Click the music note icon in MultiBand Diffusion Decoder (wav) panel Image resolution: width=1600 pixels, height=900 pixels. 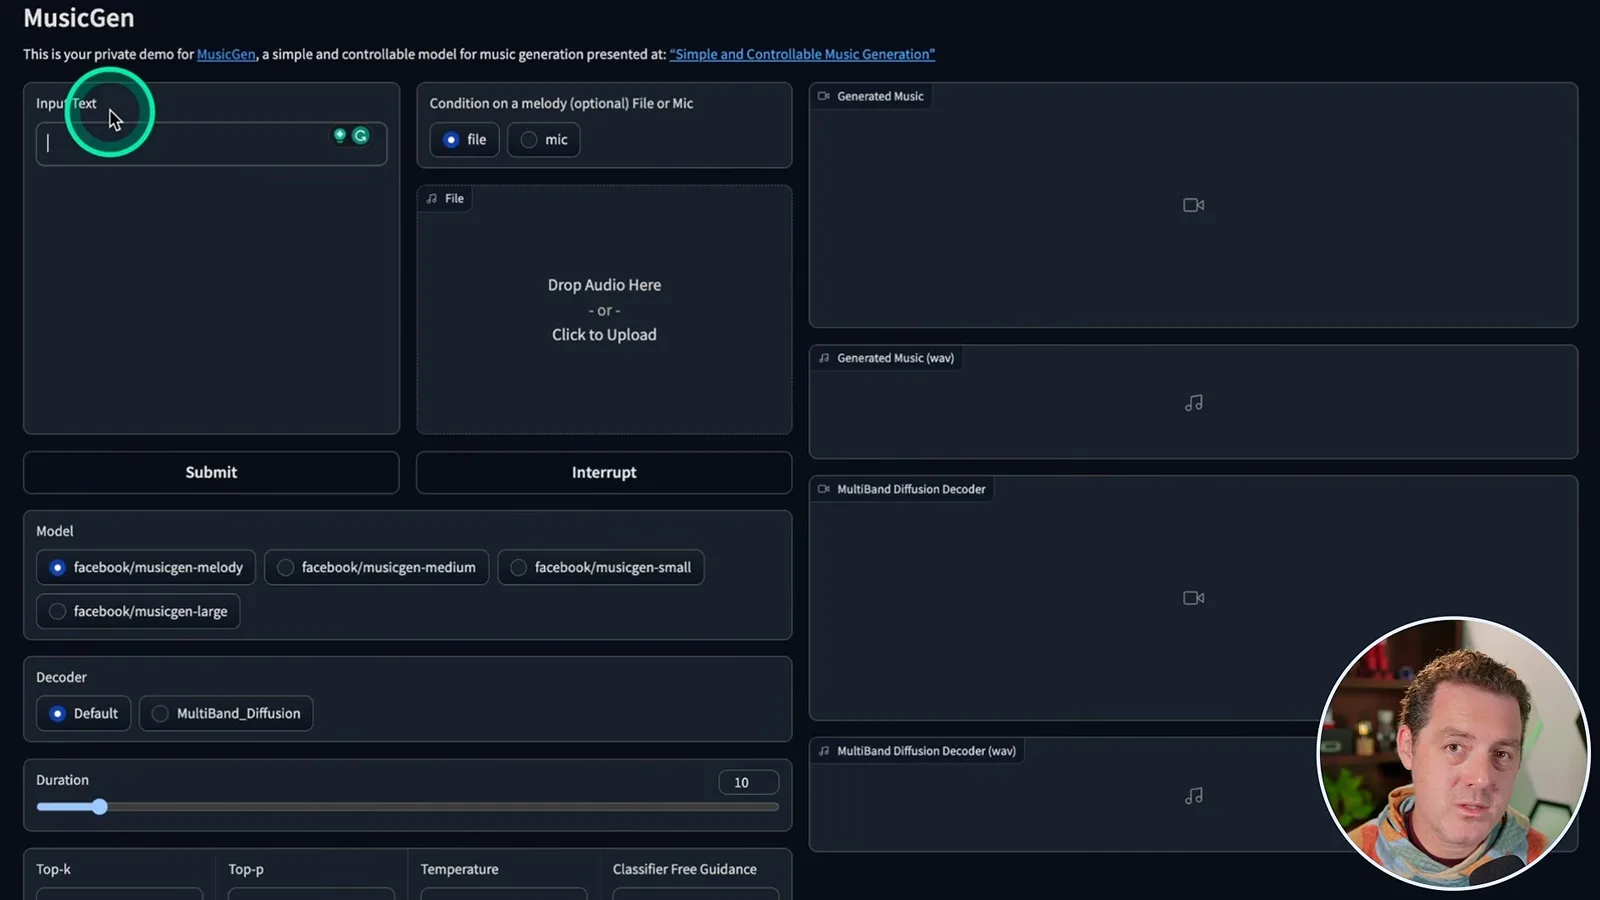pyautogui.click(x=1193, y=796)
